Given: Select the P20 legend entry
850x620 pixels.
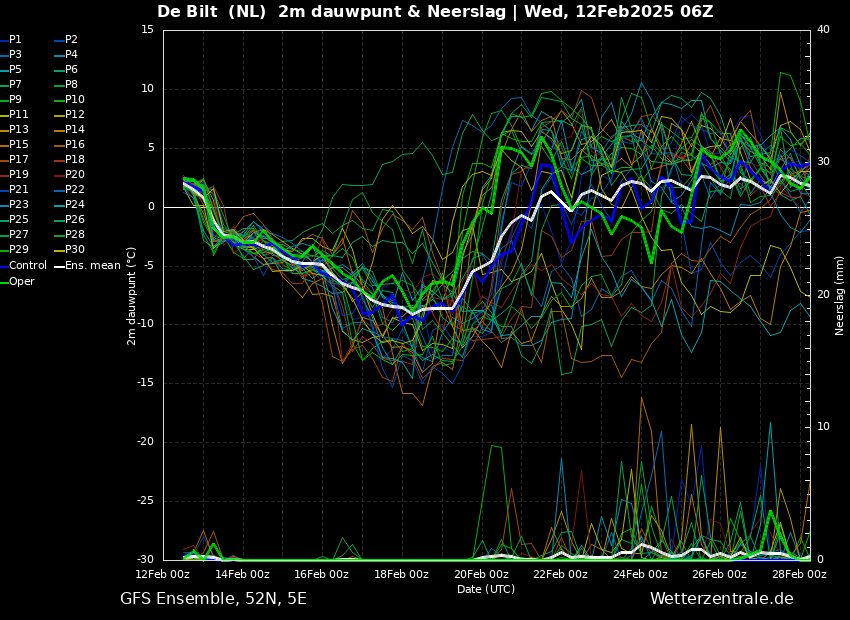Looking at the screenshot, I should [x=69, y=175].
